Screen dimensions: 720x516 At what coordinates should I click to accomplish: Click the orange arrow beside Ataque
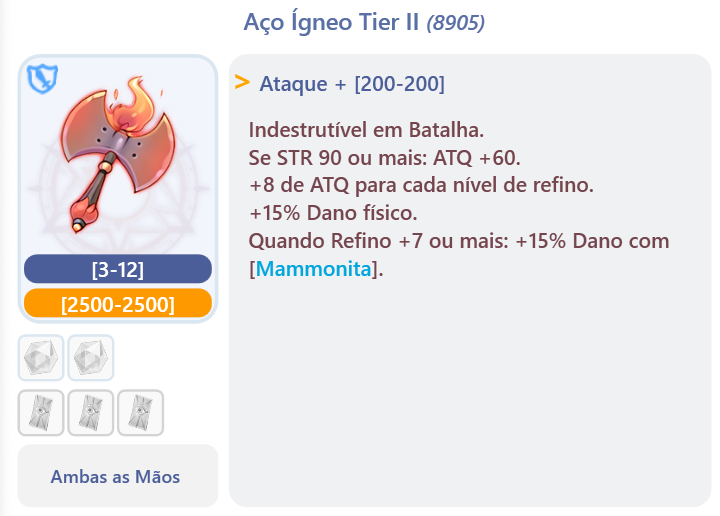point(242,83)
